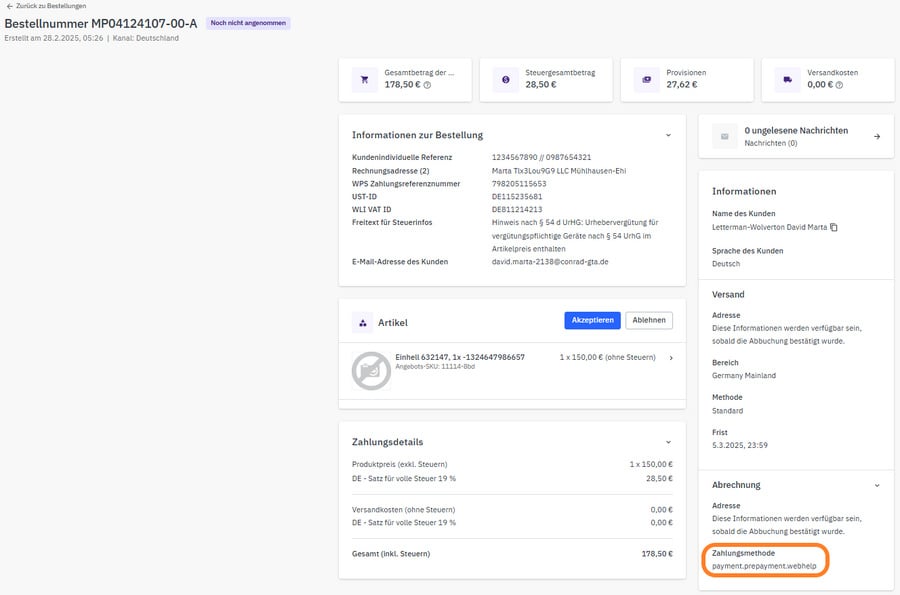The height and width of the screenshot is (595, 900).
Task: Expand the Einhell 632147 article row chevron
Action: (x=671, y=358)
